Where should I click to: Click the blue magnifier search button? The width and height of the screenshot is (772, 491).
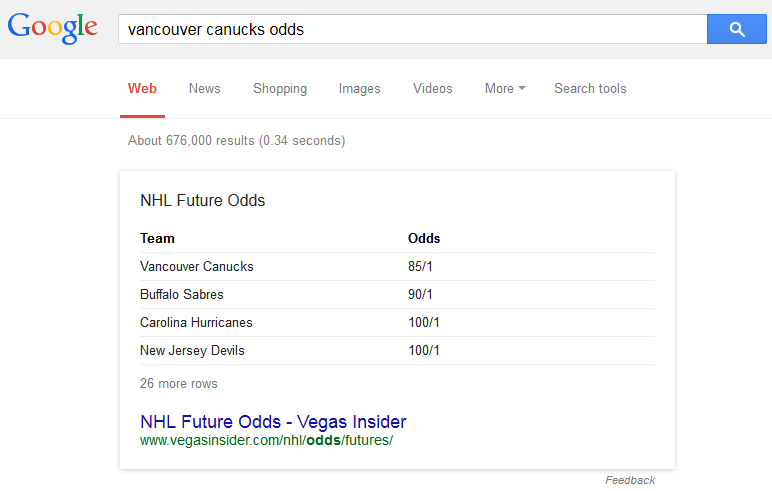(736, 30)
